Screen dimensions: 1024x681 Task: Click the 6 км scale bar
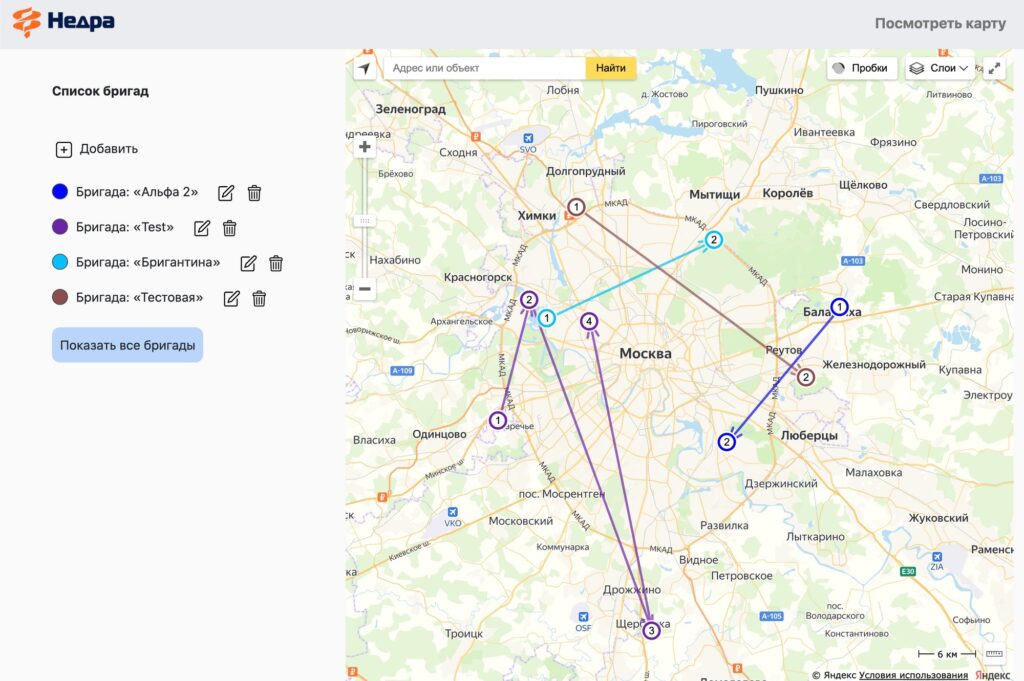(x=947, y=654)
